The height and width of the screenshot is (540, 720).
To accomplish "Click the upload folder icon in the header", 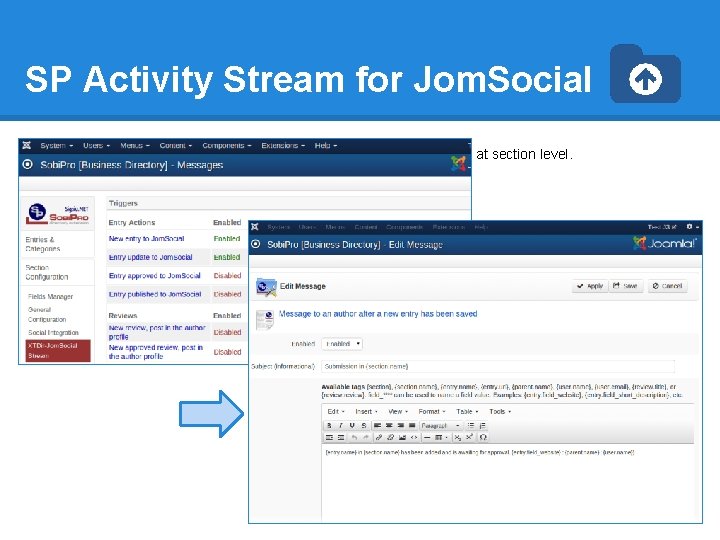I will [645, 74].
